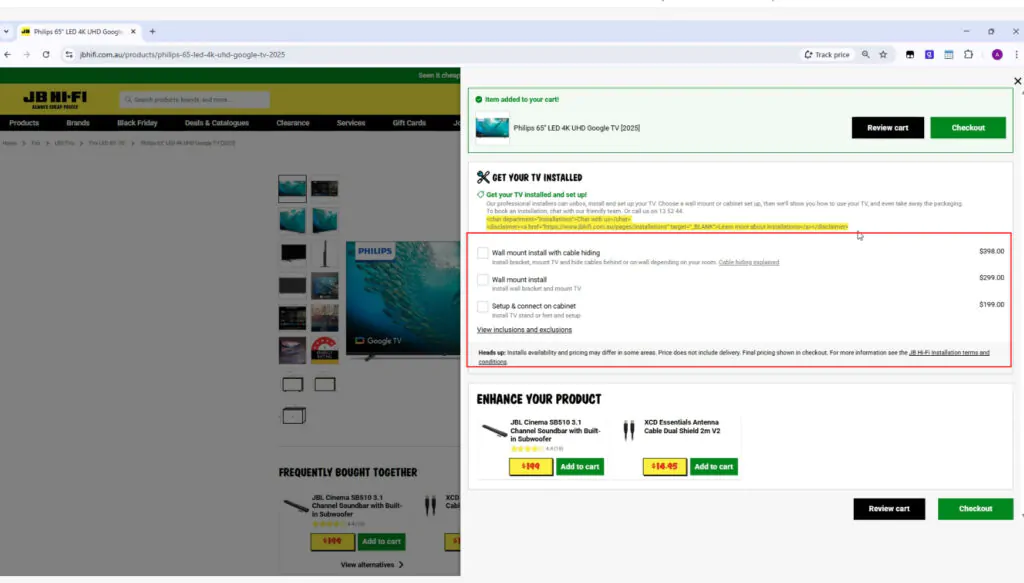This screenshot has height=583, width=1024.
Task: Close the cart side panel with X
Action: pyautogui.click(x=1017, y=81)
